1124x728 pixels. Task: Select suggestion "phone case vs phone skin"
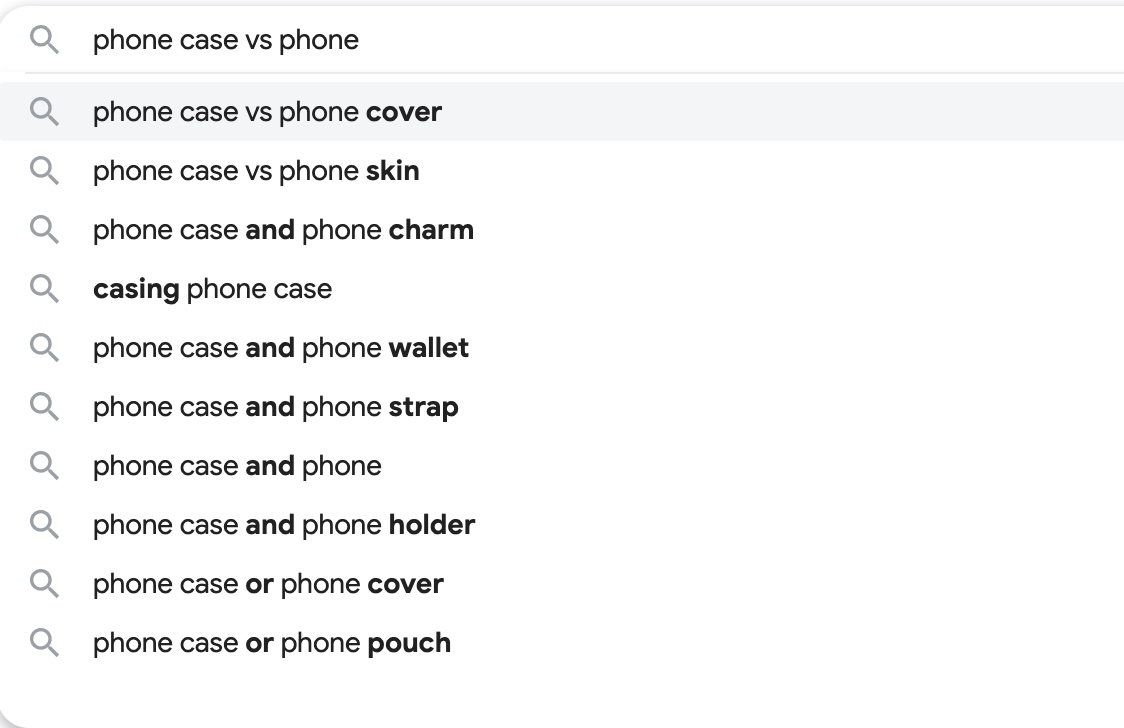256,171
